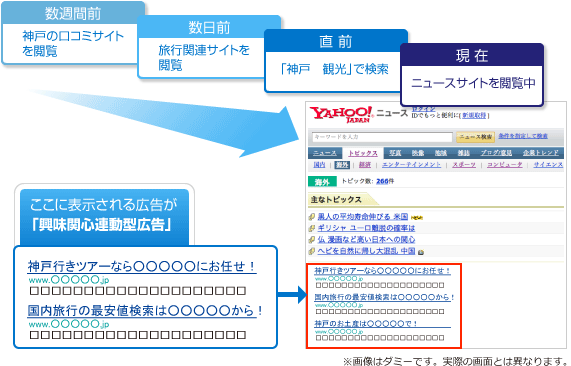Image resolution: width=571 pixels, height=366 pixels.
Task: Select the 経済 category link
Action: (365, 165)
